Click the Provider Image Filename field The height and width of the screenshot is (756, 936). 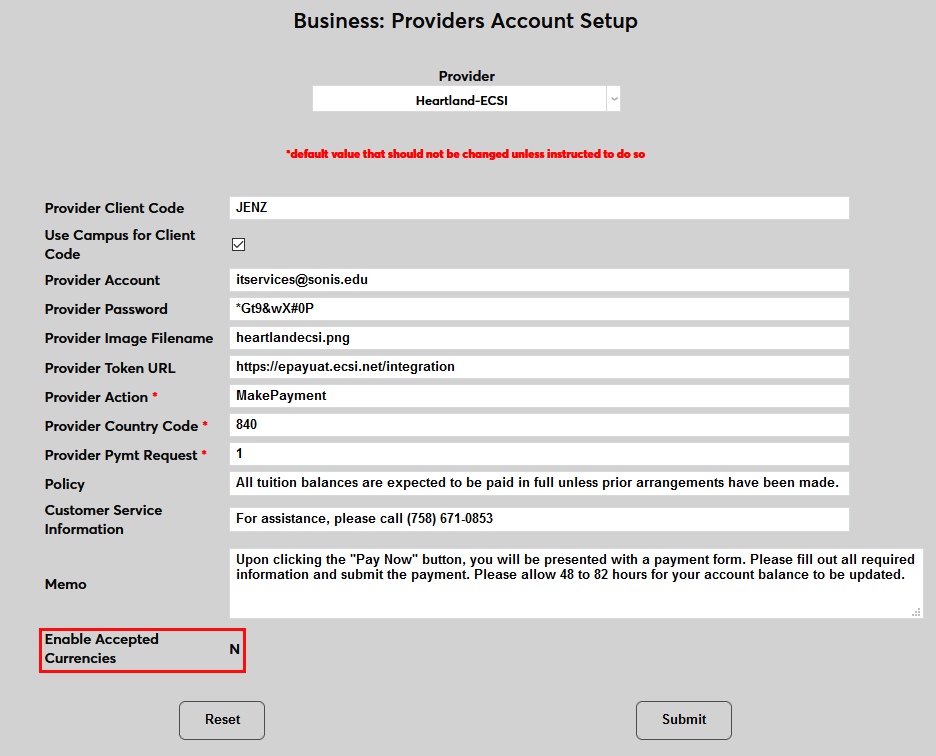[x=539, y=338]
